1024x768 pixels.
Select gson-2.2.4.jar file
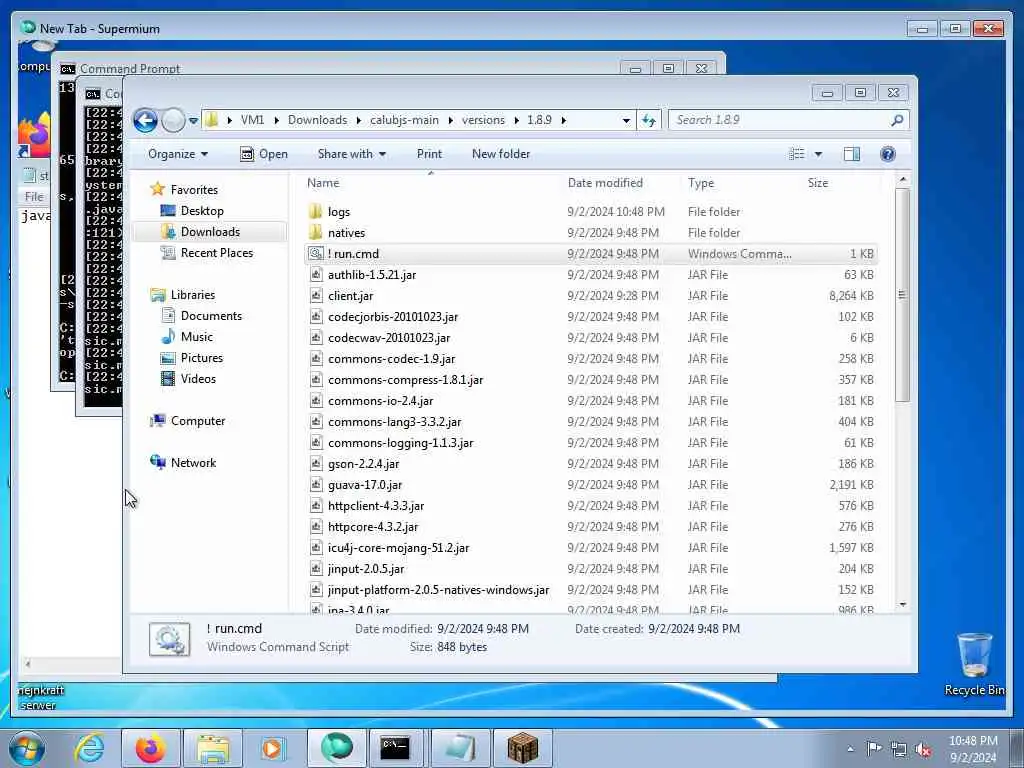[x=363, y=464]
